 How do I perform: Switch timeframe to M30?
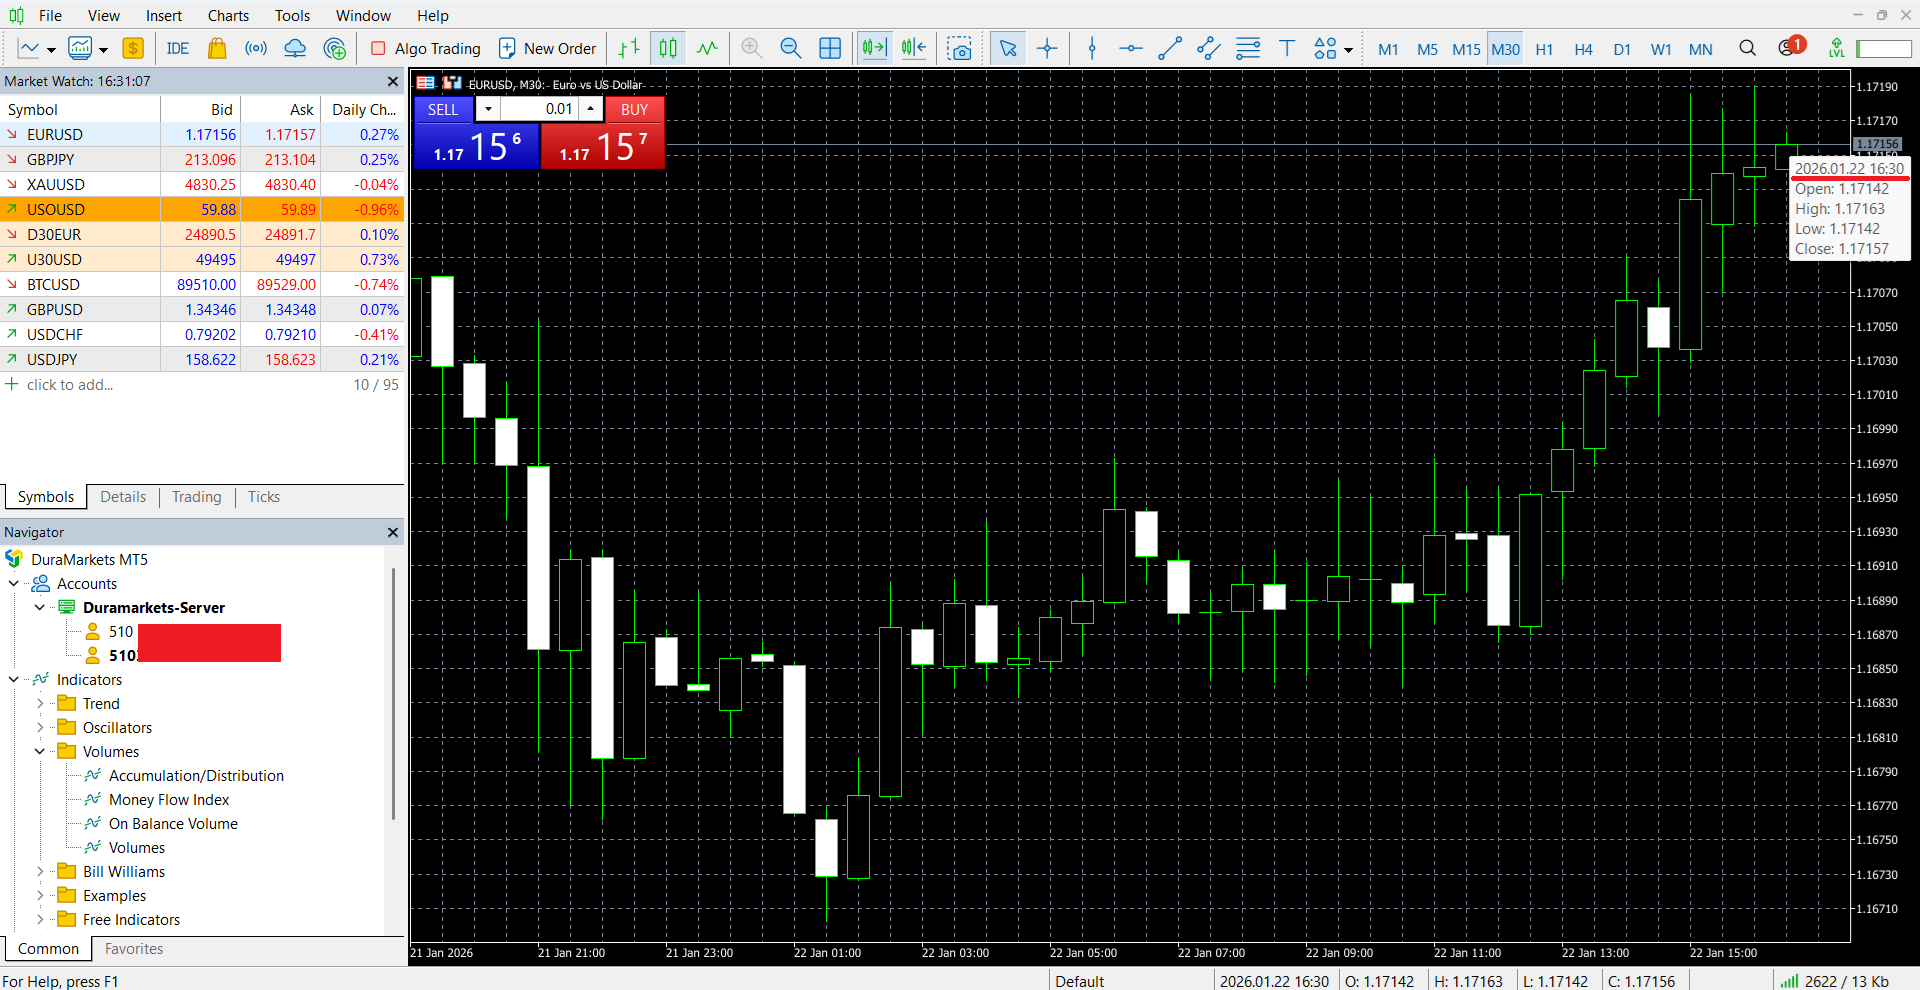click(1505, 49)
